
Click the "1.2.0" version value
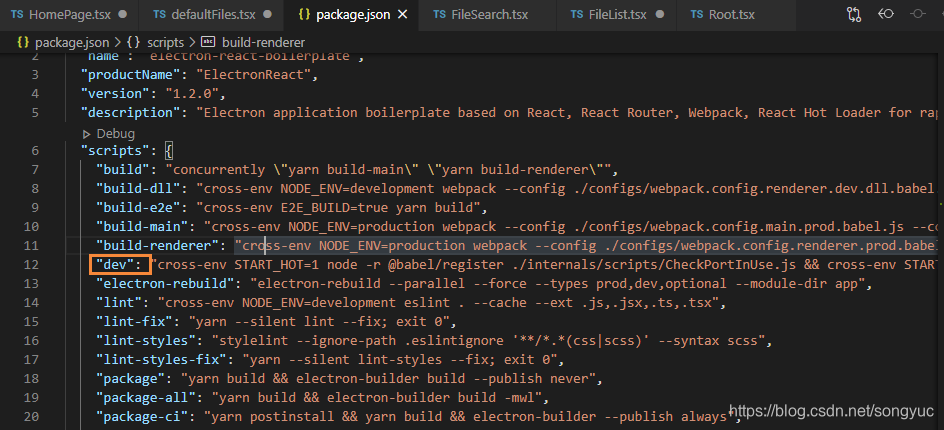[191, 93]
